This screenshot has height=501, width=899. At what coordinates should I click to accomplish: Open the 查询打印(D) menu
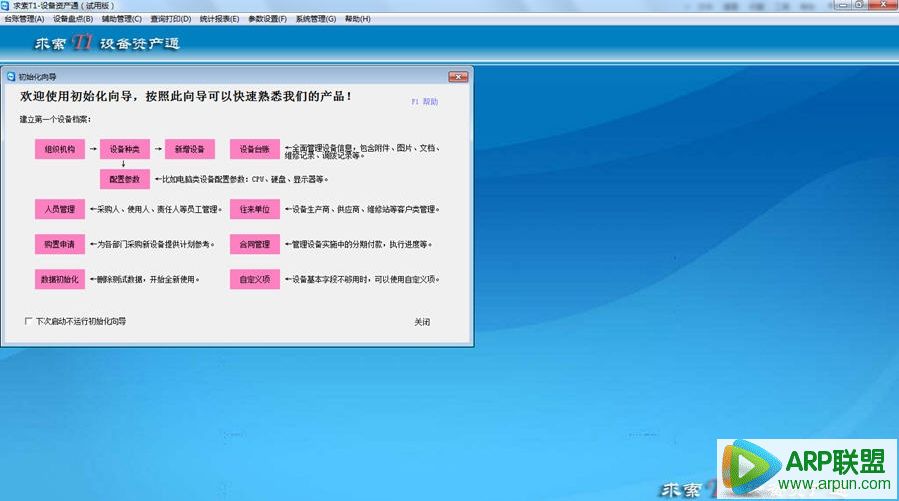[171, 19]
